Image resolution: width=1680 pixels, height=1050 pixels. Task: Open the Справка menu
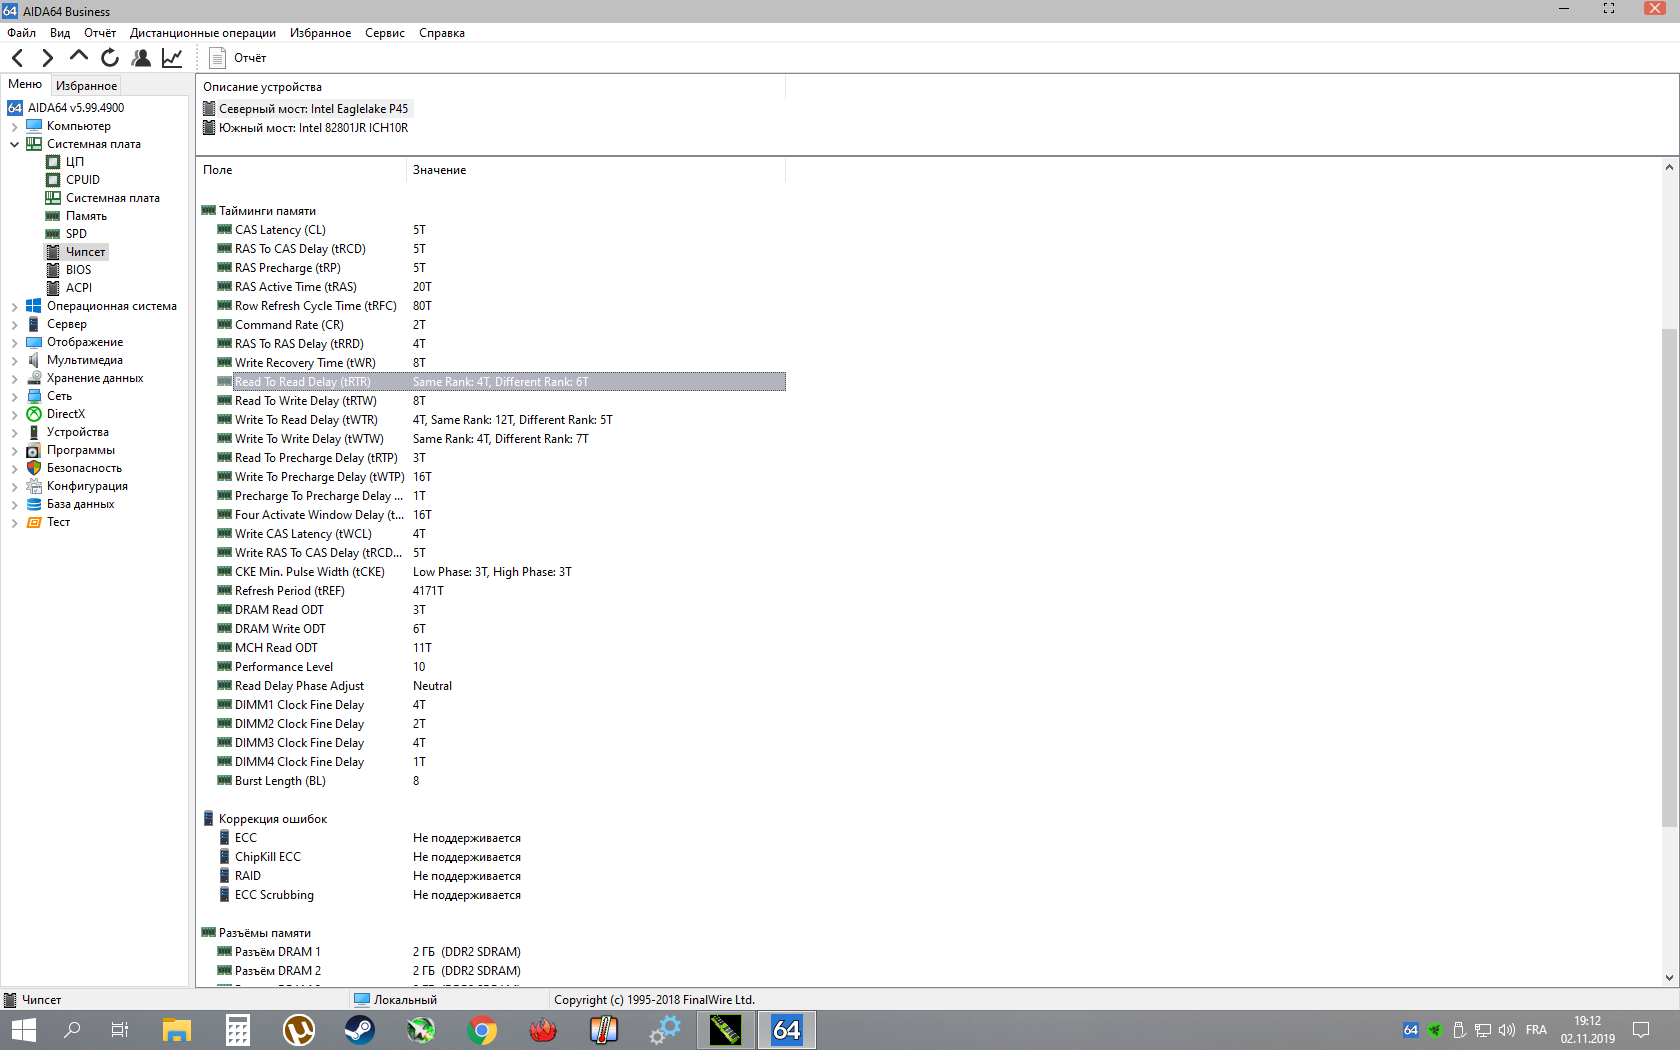[442, 33]
